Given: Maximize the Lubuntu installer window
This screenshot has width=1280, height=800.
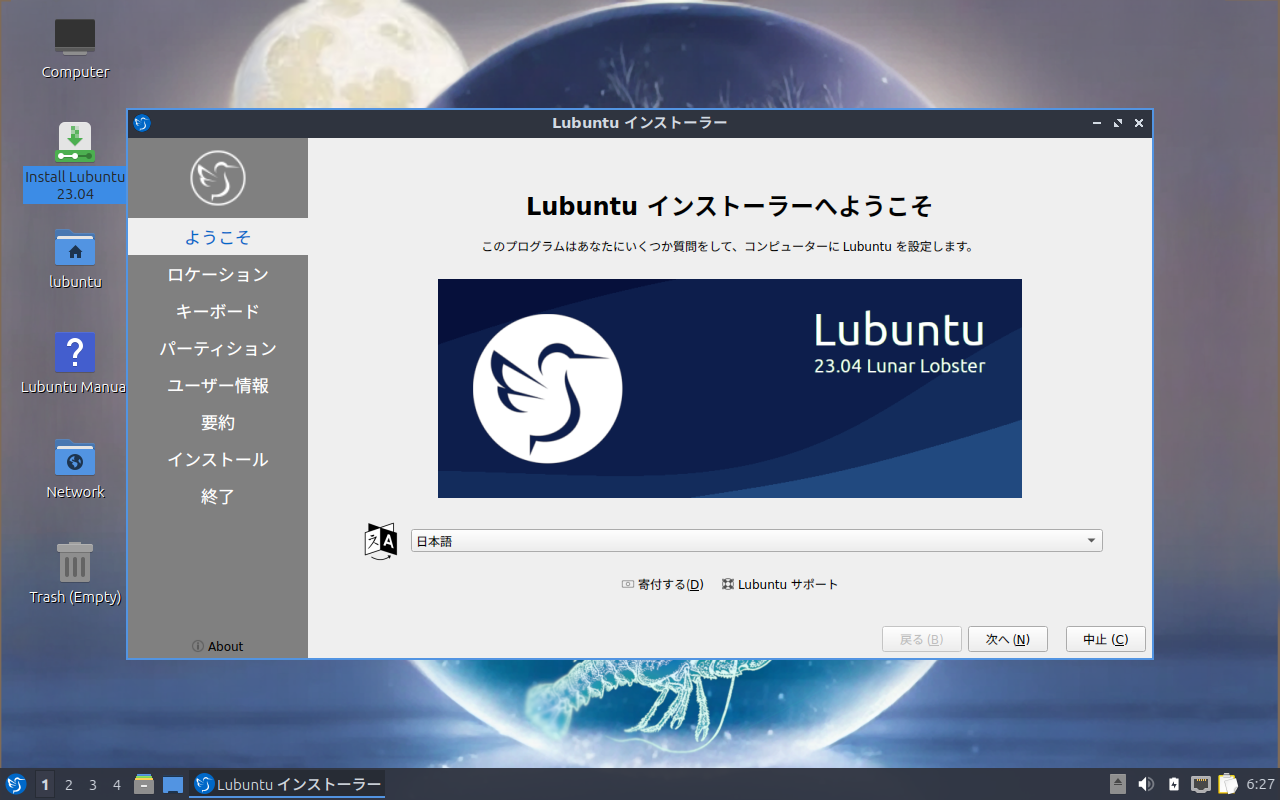Looking at the screenshot, I should (x=1118, y=123).
